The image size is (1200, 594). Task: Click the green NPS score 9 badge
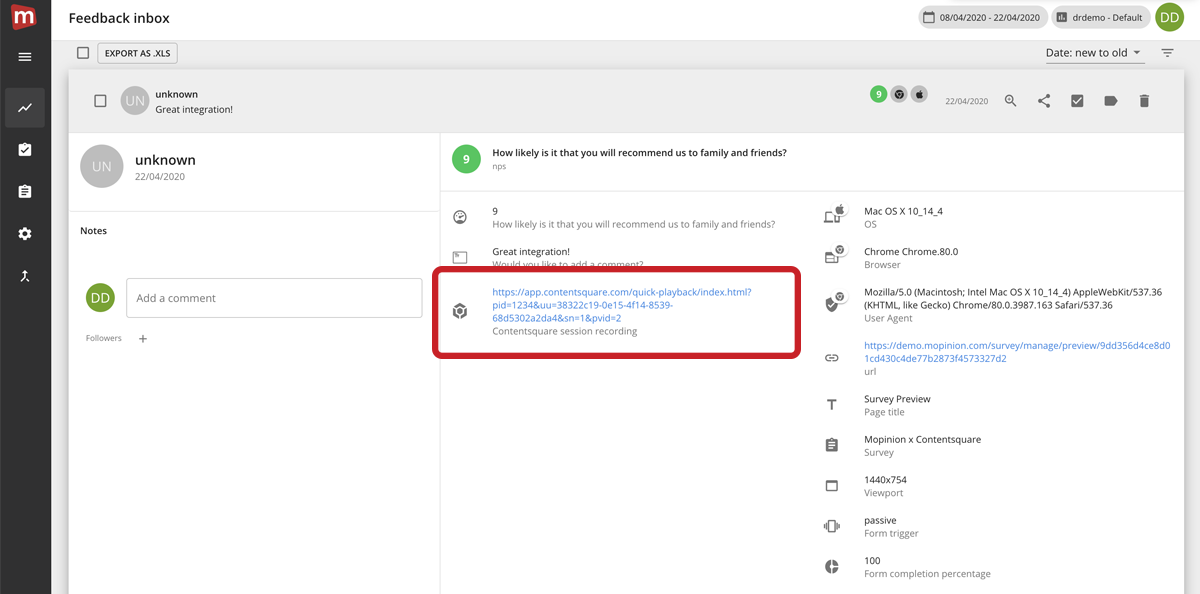tap(466, 159)
